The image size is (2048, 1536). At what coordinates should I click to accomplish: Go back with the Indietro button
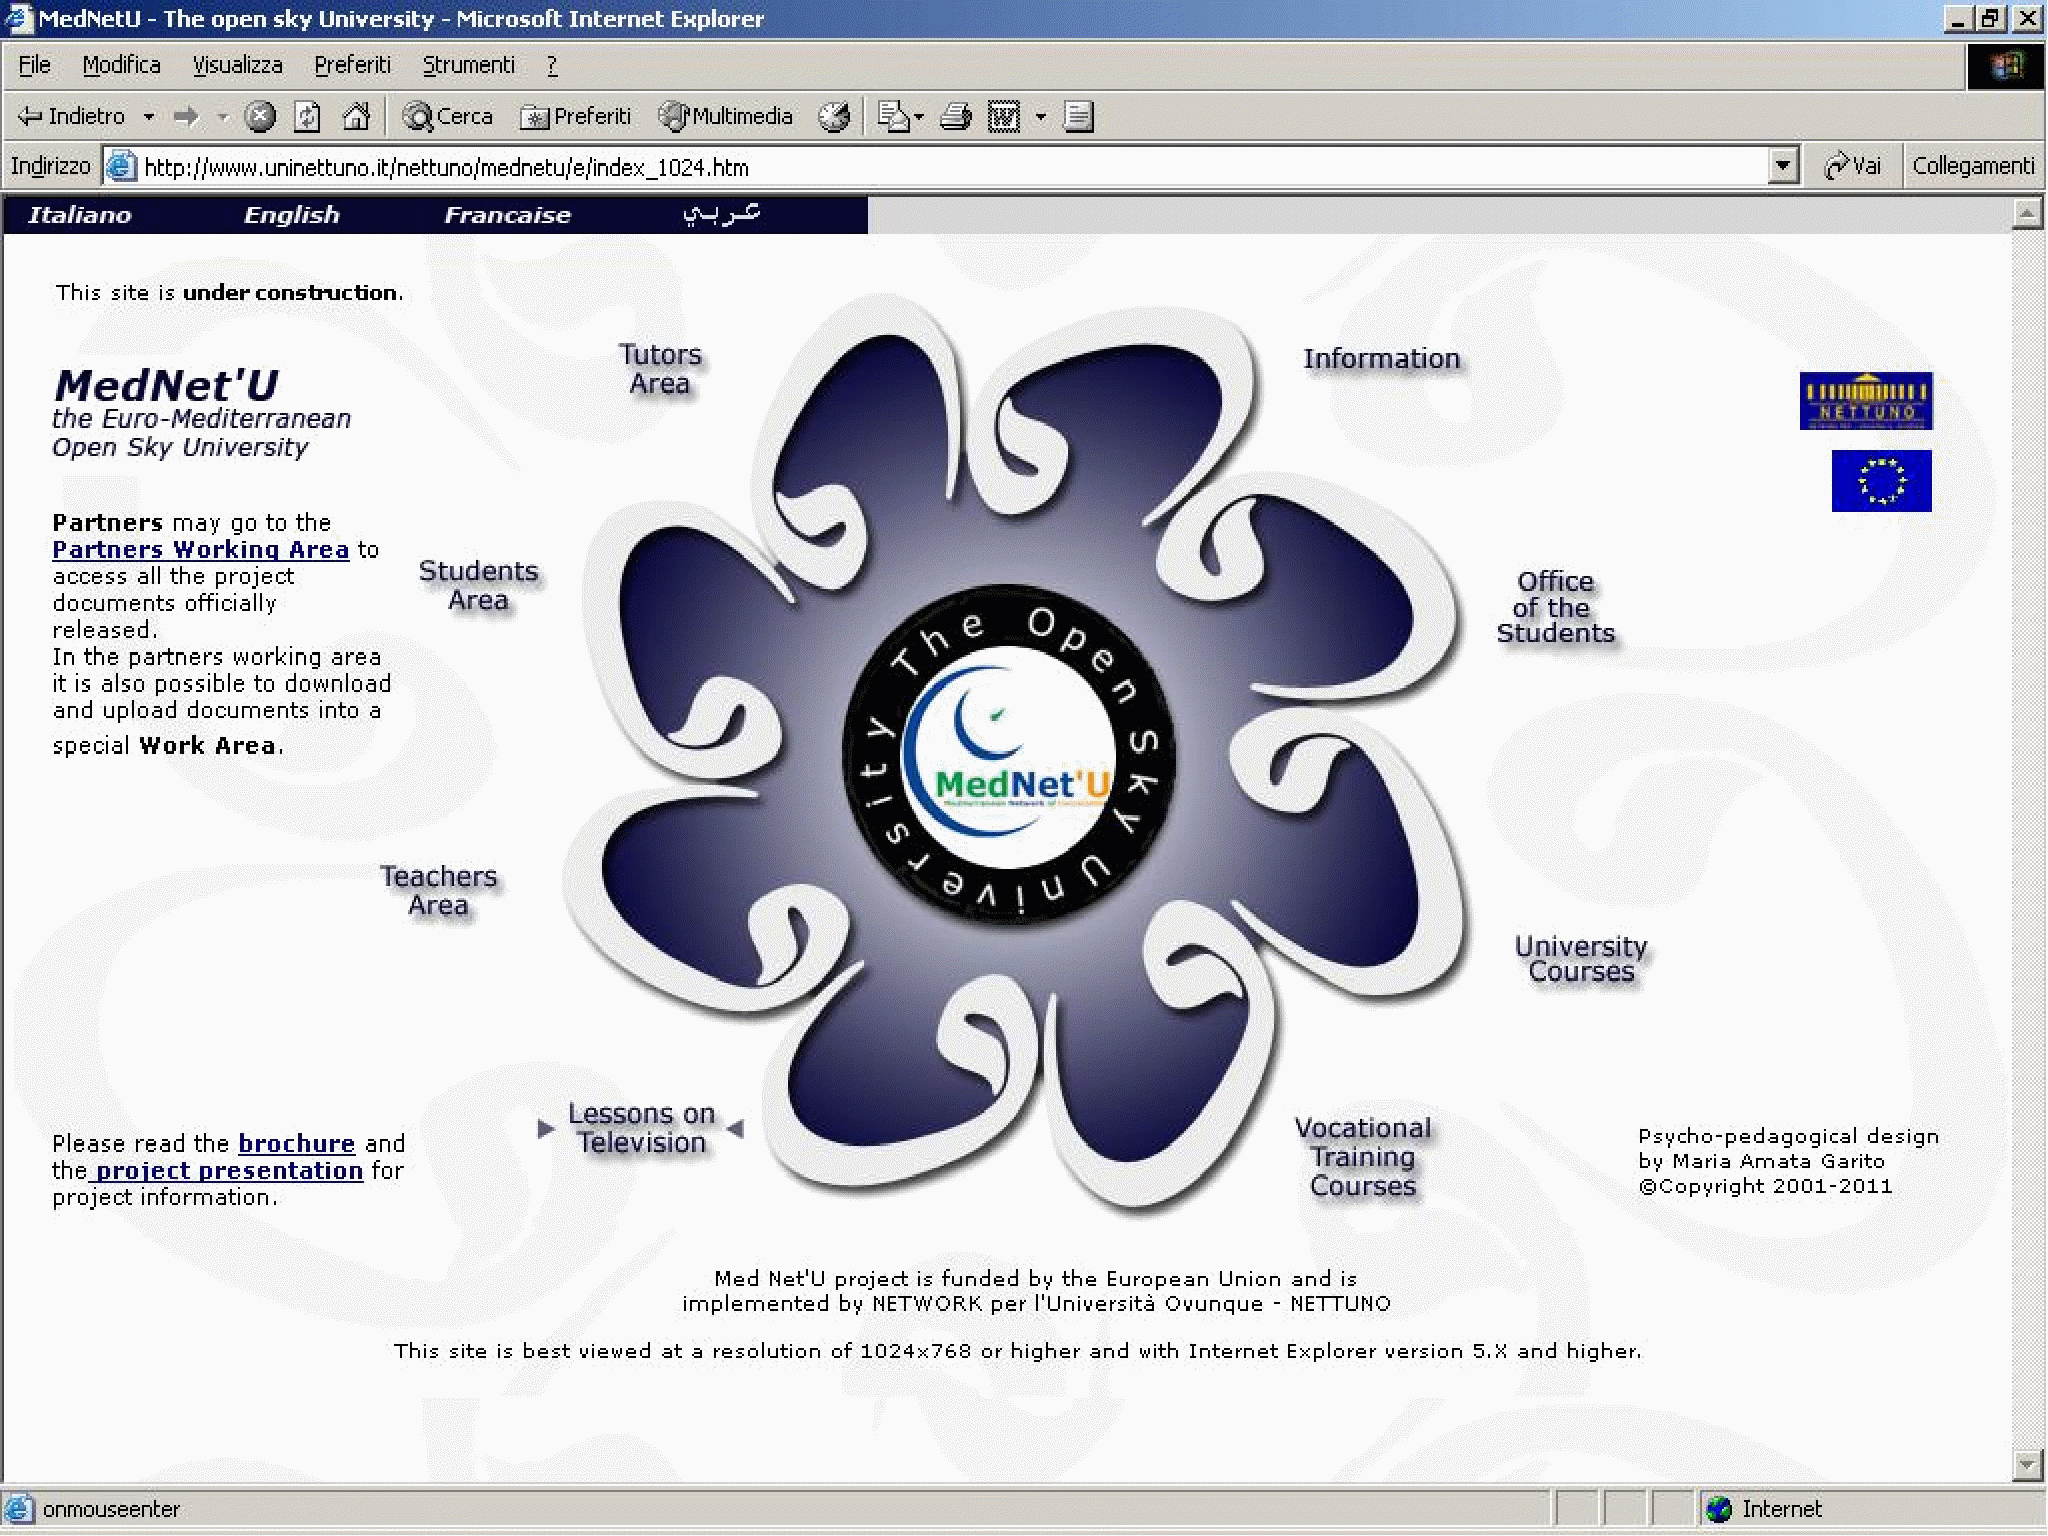pyautogui.click(x=72, y=117)
